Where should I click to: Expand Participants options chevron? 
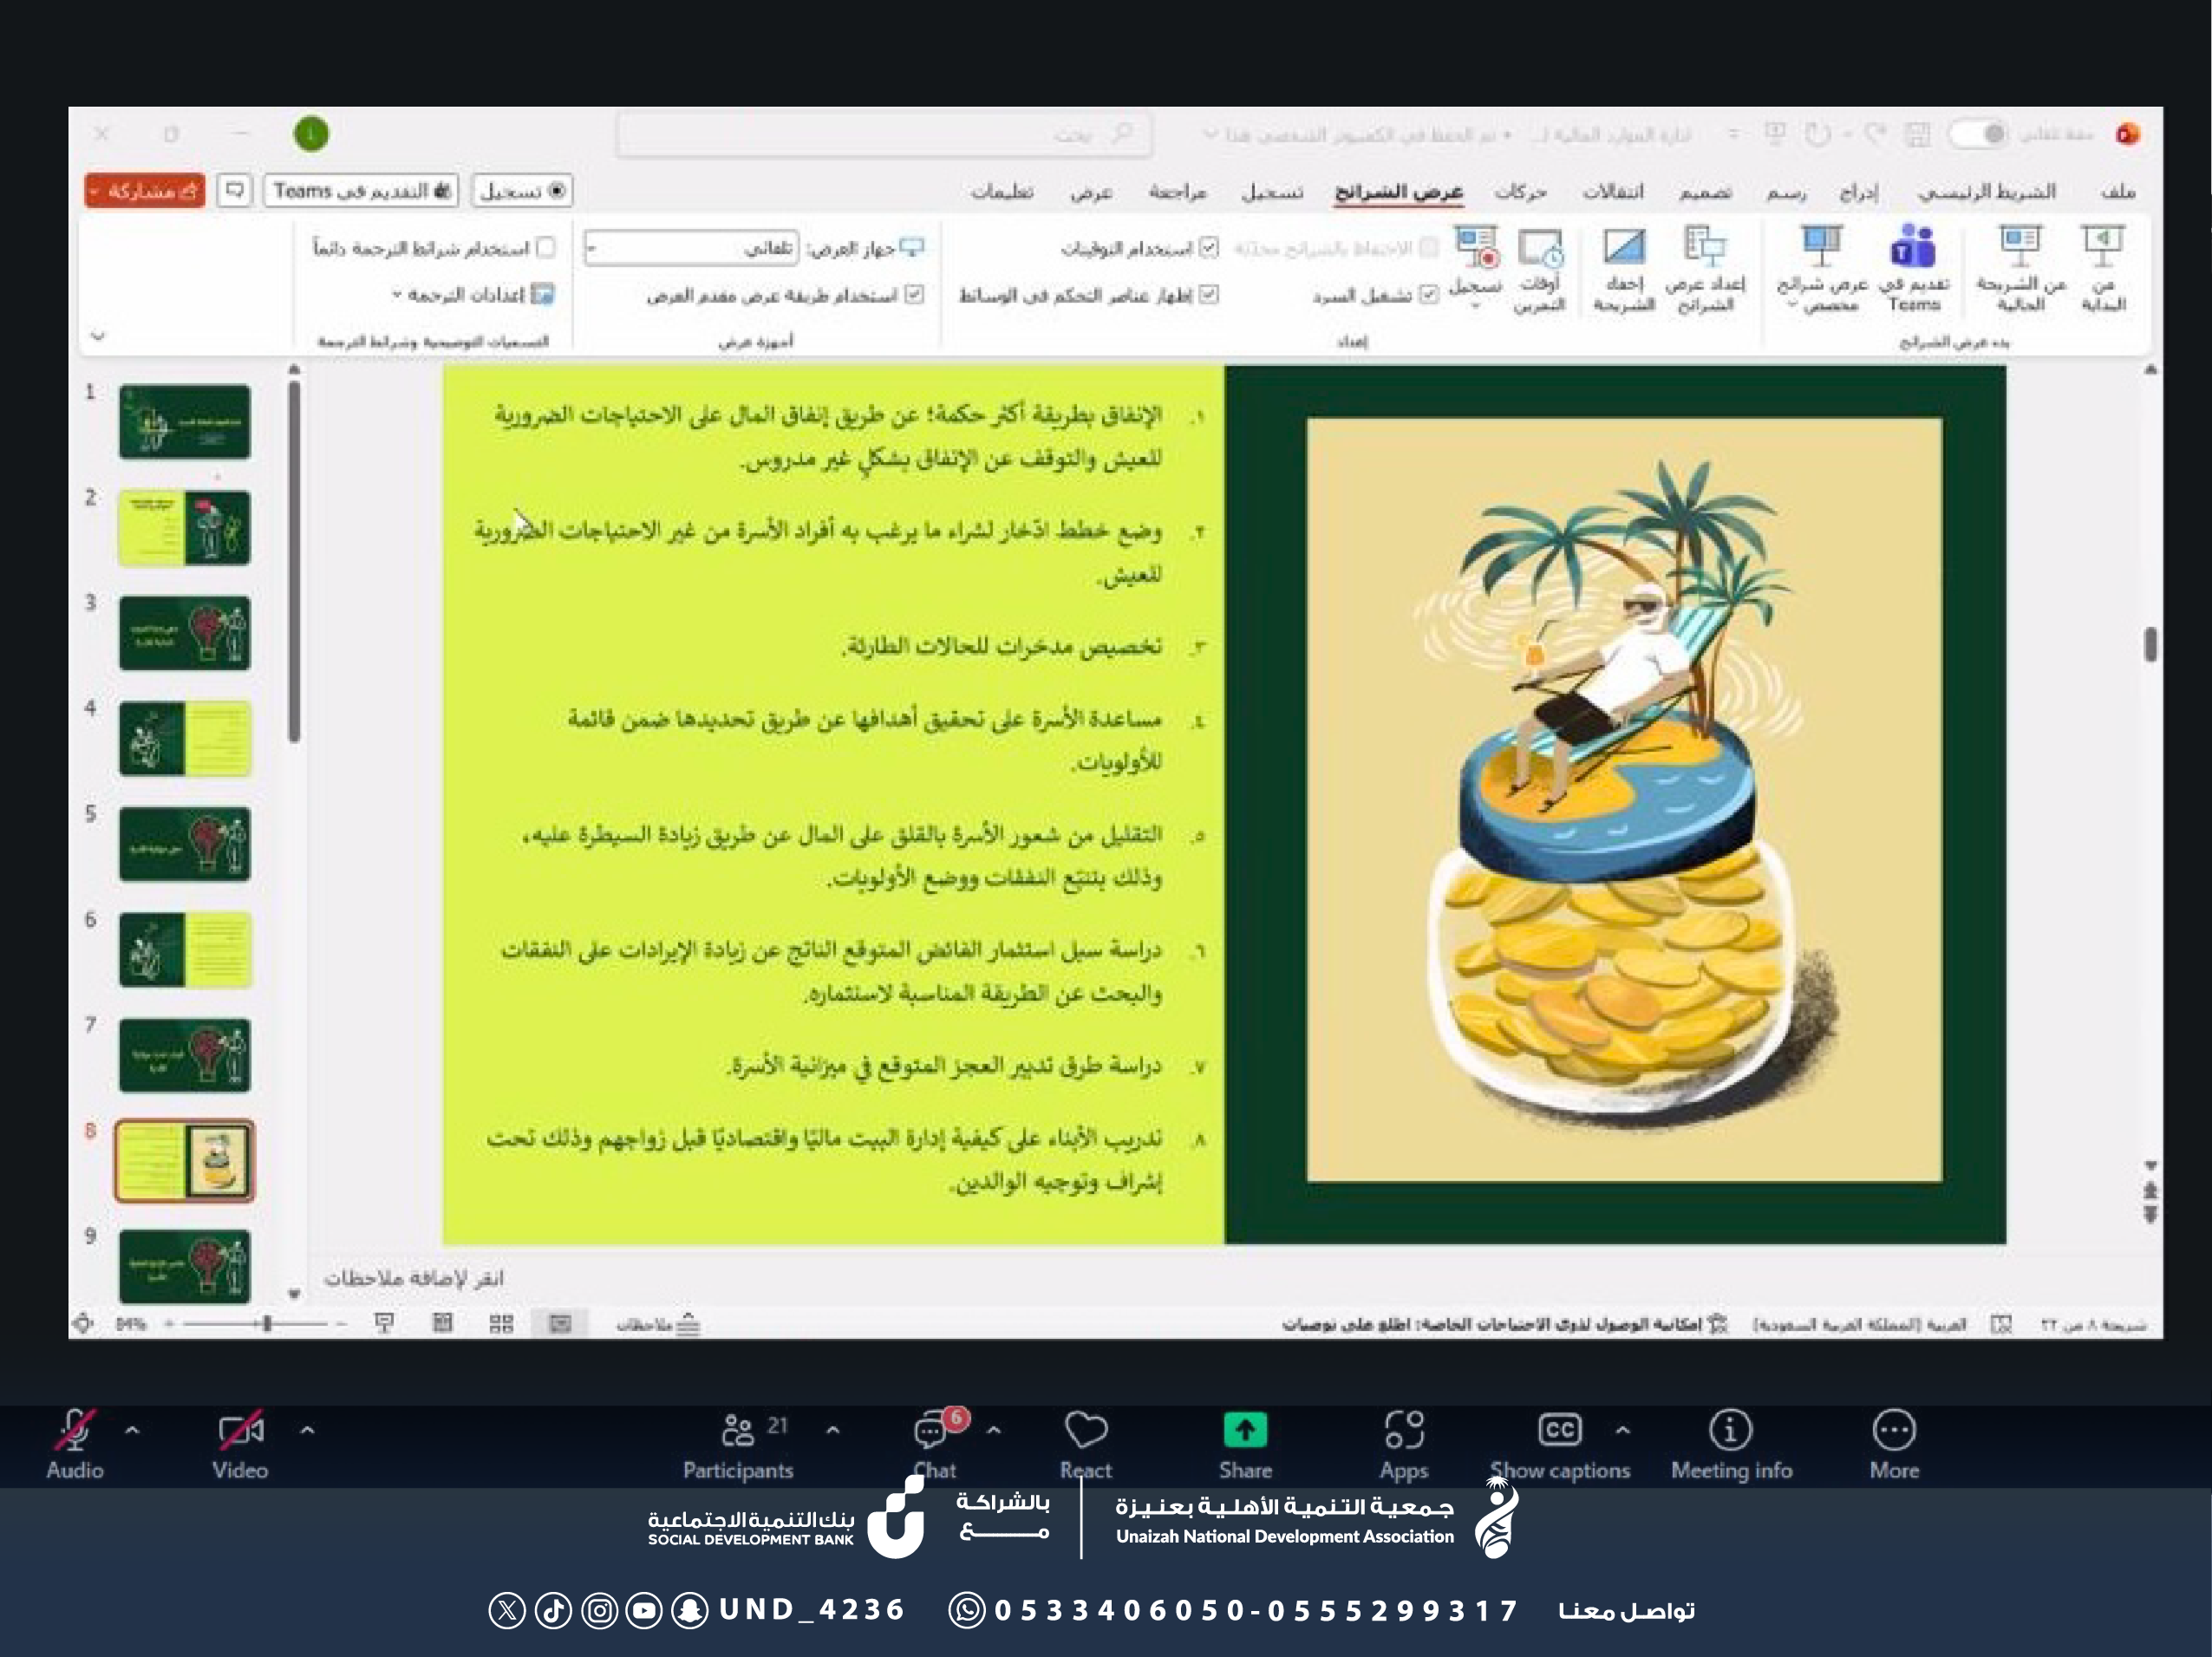pos(833,1431)
